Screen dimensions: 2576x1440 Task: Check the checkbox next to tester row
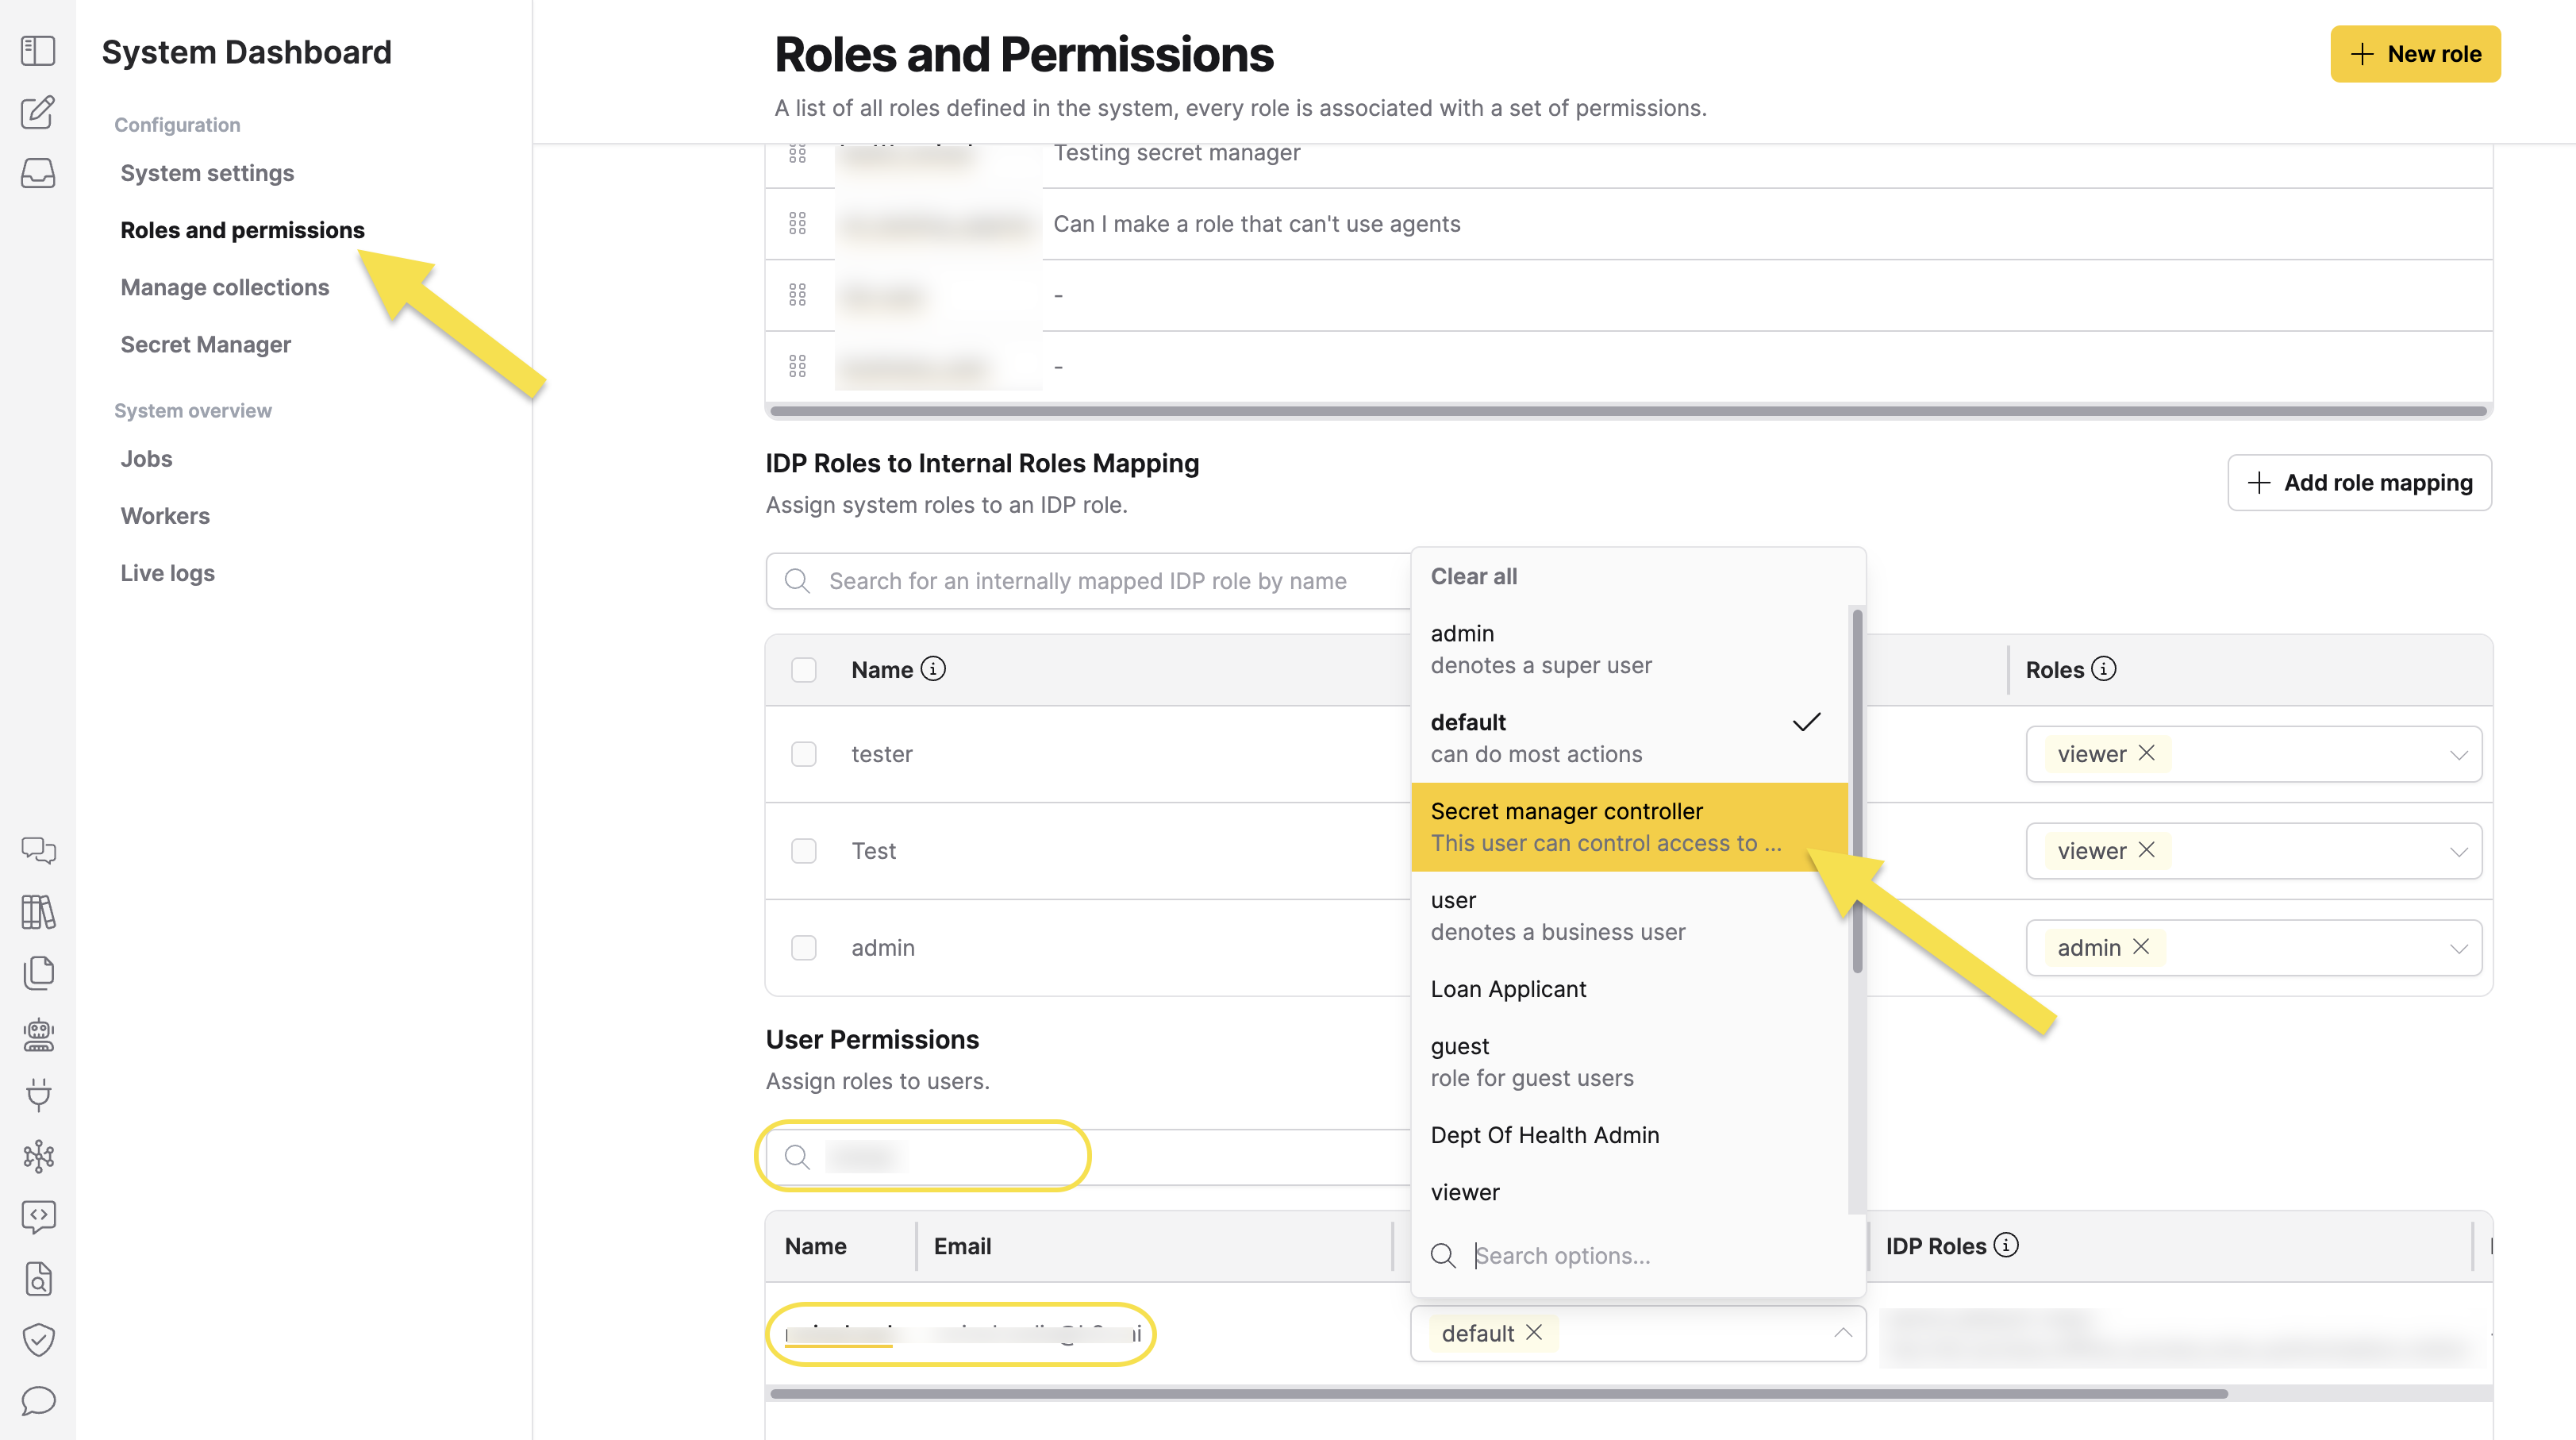coord(803,754)
